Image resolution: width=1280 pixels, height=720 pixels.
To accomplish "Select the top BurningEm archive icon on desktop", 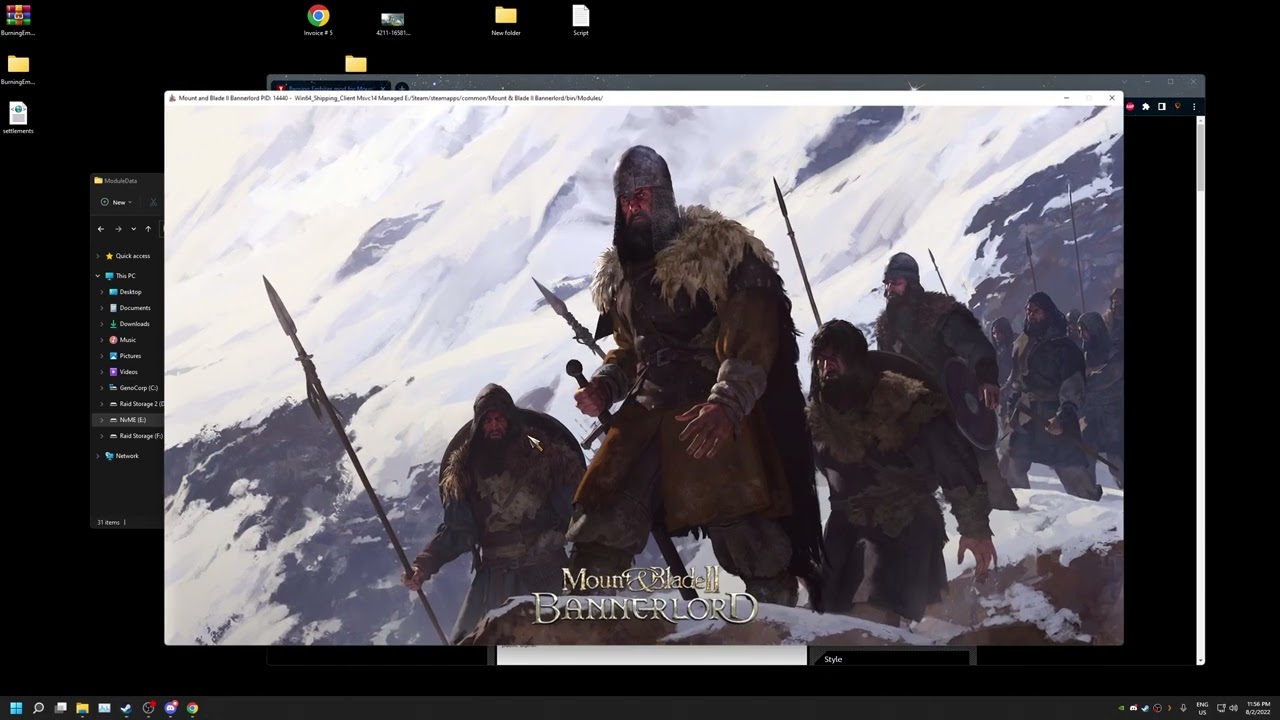I will point(18,21).
